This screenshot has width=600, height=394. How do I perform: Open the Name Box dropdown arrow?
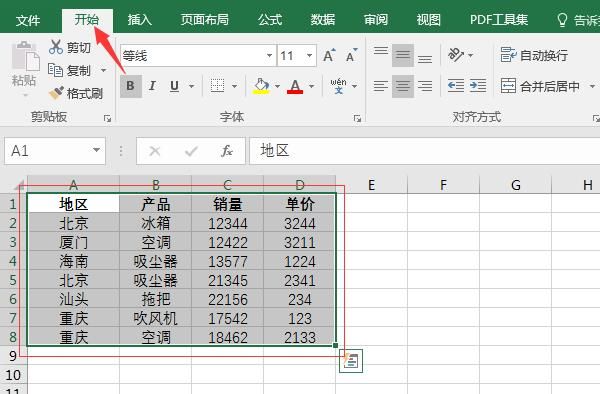coord(96,150)
